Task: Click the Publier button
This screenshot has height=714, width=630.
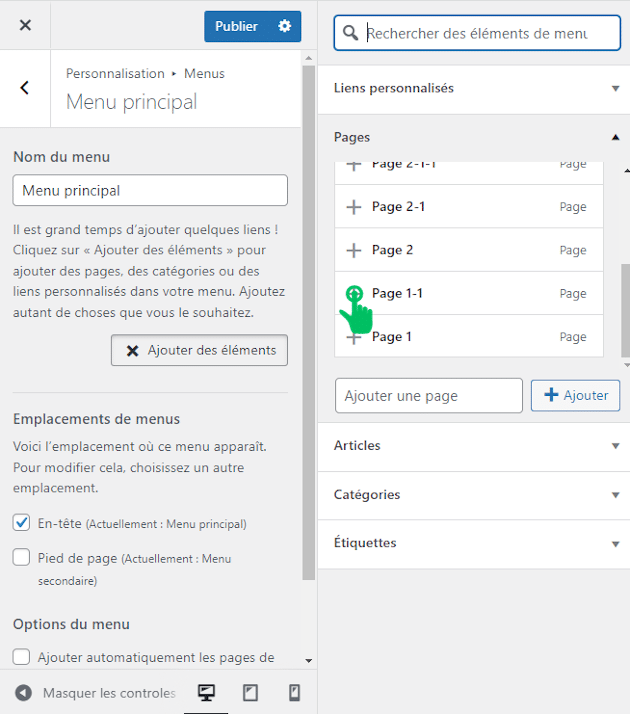Action: tap(236, 26)
